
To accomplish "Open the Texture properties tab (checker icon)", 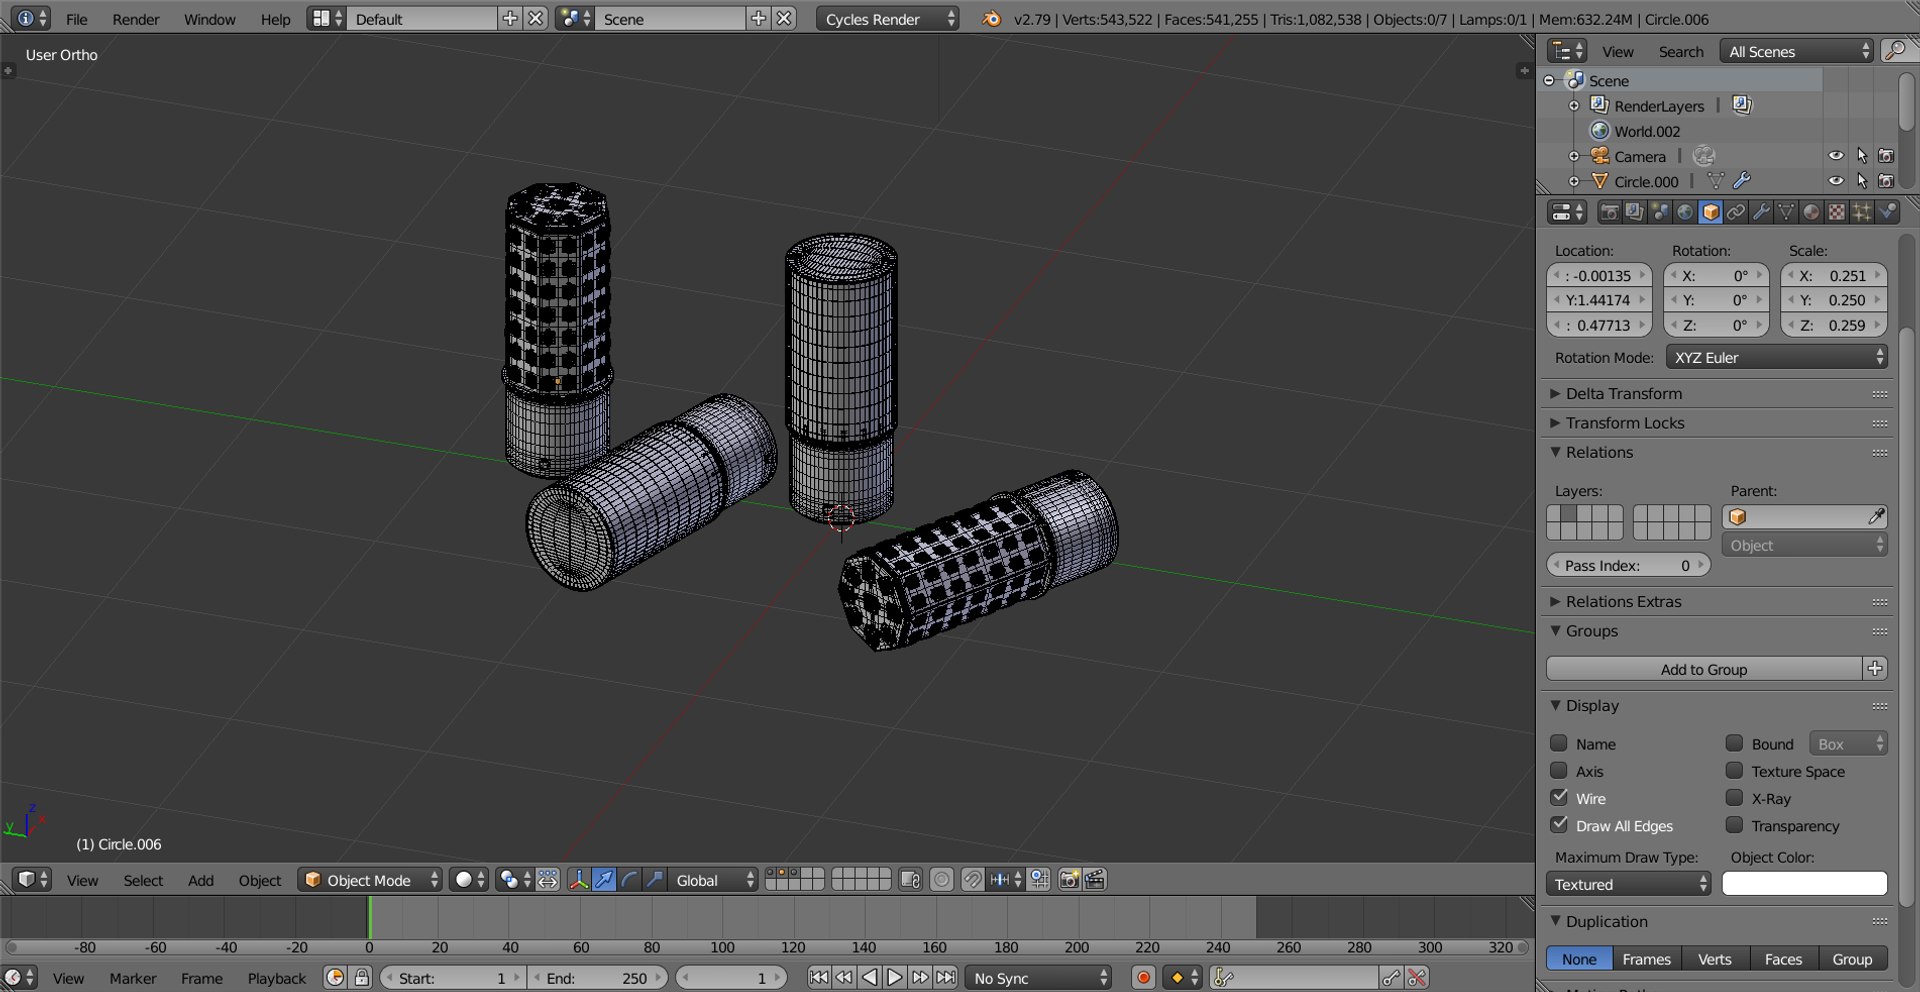I will point(1837,212).
